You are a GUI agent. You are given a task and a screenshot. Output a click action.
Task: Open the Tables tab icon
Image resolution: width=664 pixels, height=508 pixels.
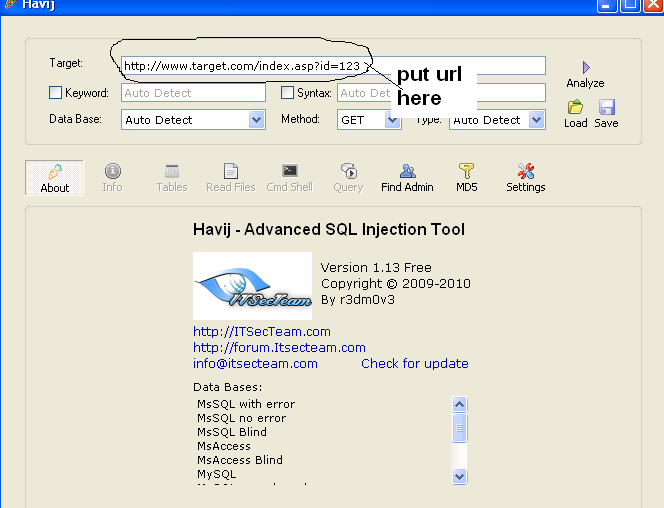pos(172,171)
